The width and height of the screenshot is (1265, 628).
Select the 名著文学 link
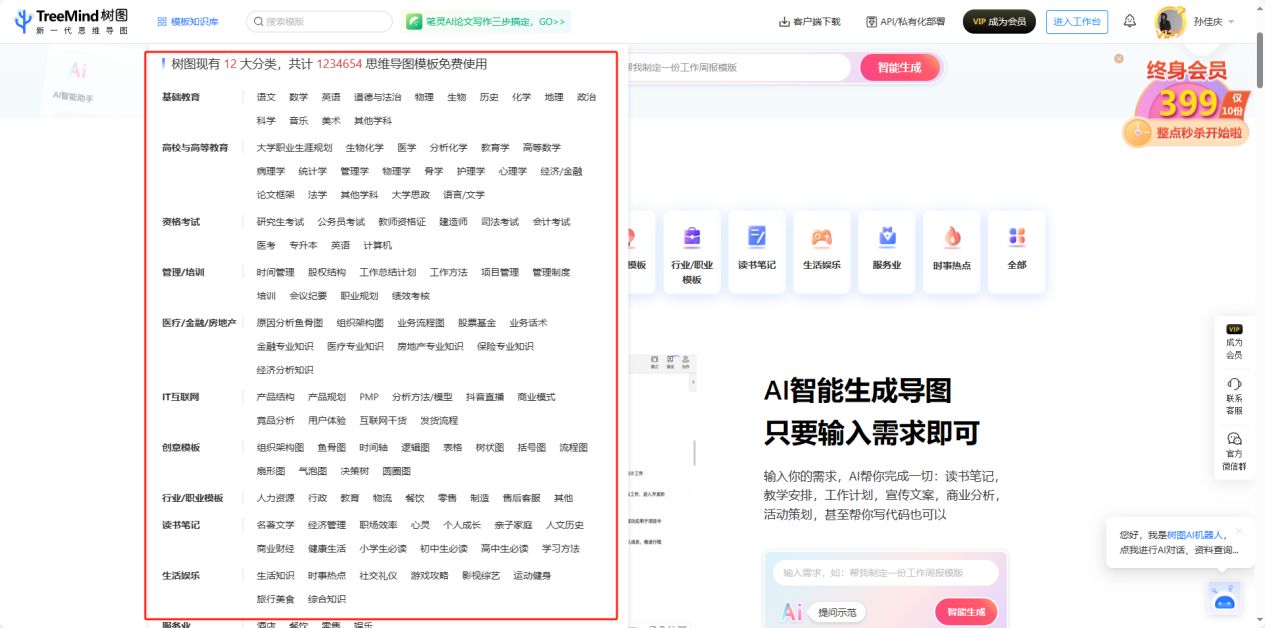tap(275, 524)
